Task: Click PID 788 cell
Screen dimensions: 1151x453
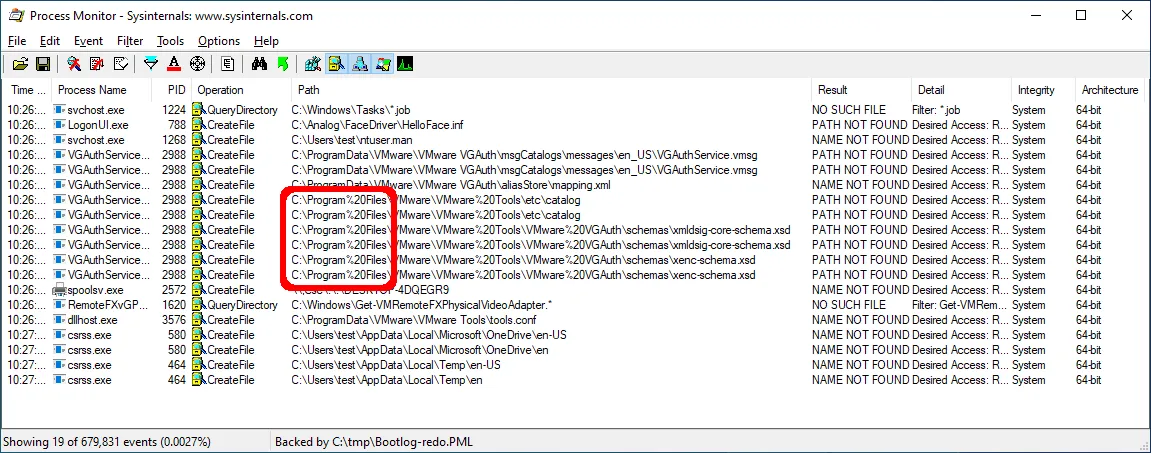Action: [177, 126]
